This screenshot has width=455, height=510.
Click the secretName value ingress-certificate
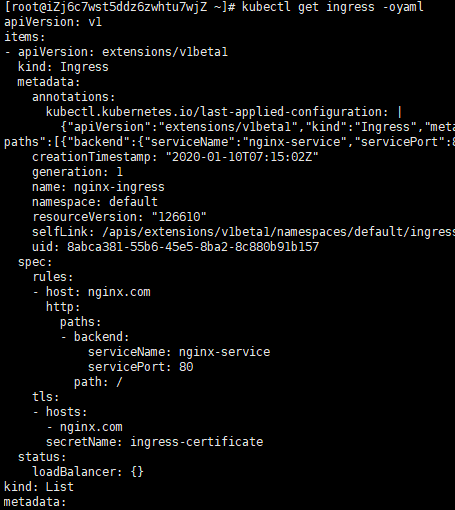coord(196,442)
